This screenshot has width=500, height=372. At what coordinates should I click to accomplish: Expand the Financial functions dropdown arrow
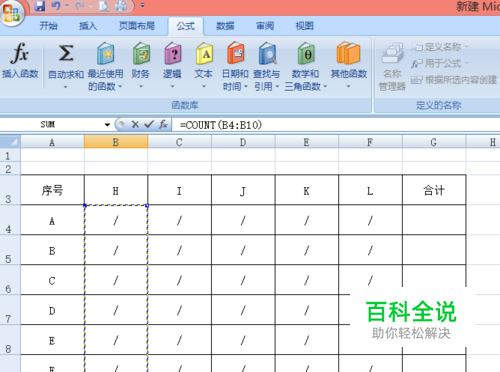(x=141, y=86)
